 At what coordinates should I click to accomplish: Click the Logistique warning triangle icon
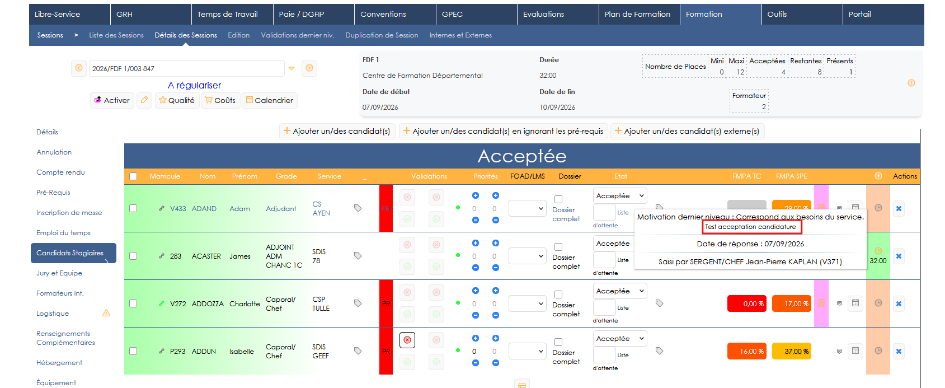(106, 313)
